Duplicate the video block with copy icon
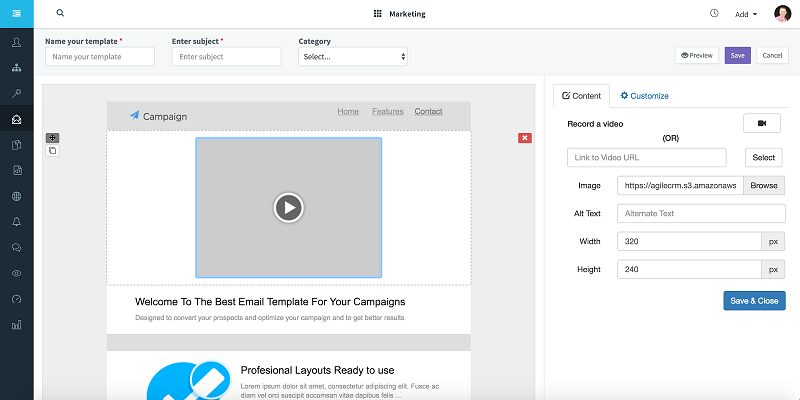Image resolution: width=800 pixels, height=400 pixels. click(x=53, y=151)
